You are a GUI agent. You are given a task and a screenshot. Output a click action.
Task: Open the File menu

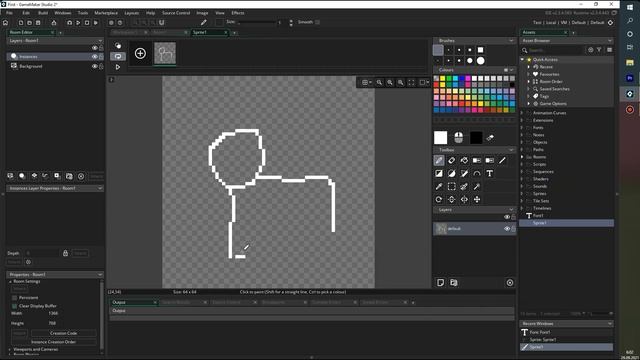point(9,13)
